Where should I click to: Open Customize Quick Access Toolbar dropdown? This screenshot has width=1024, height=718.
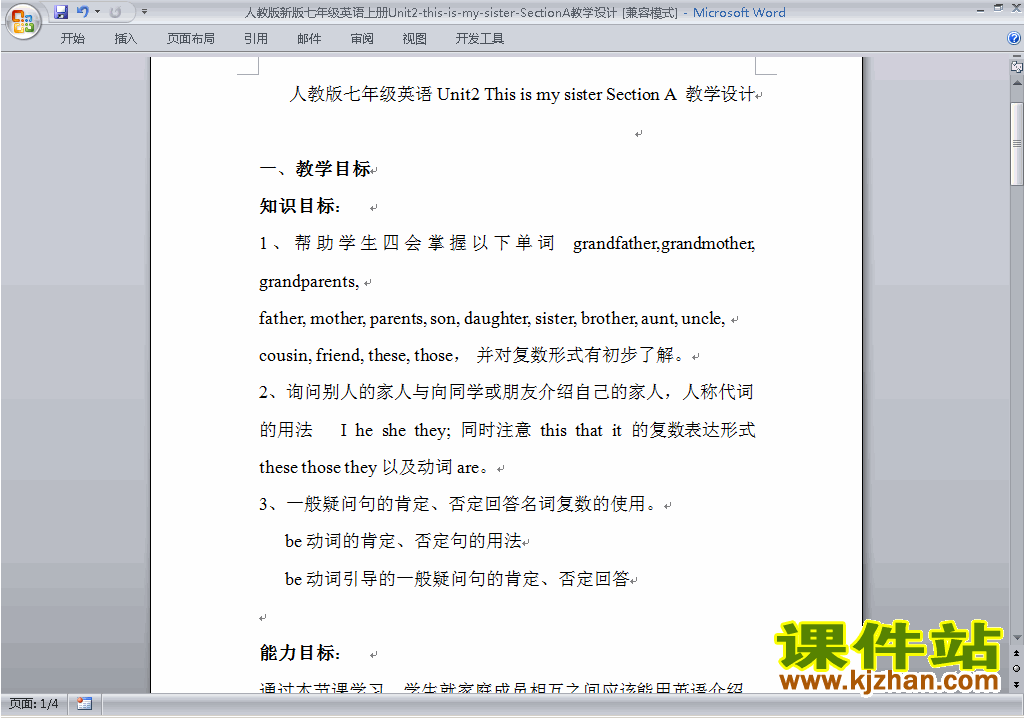144,12
